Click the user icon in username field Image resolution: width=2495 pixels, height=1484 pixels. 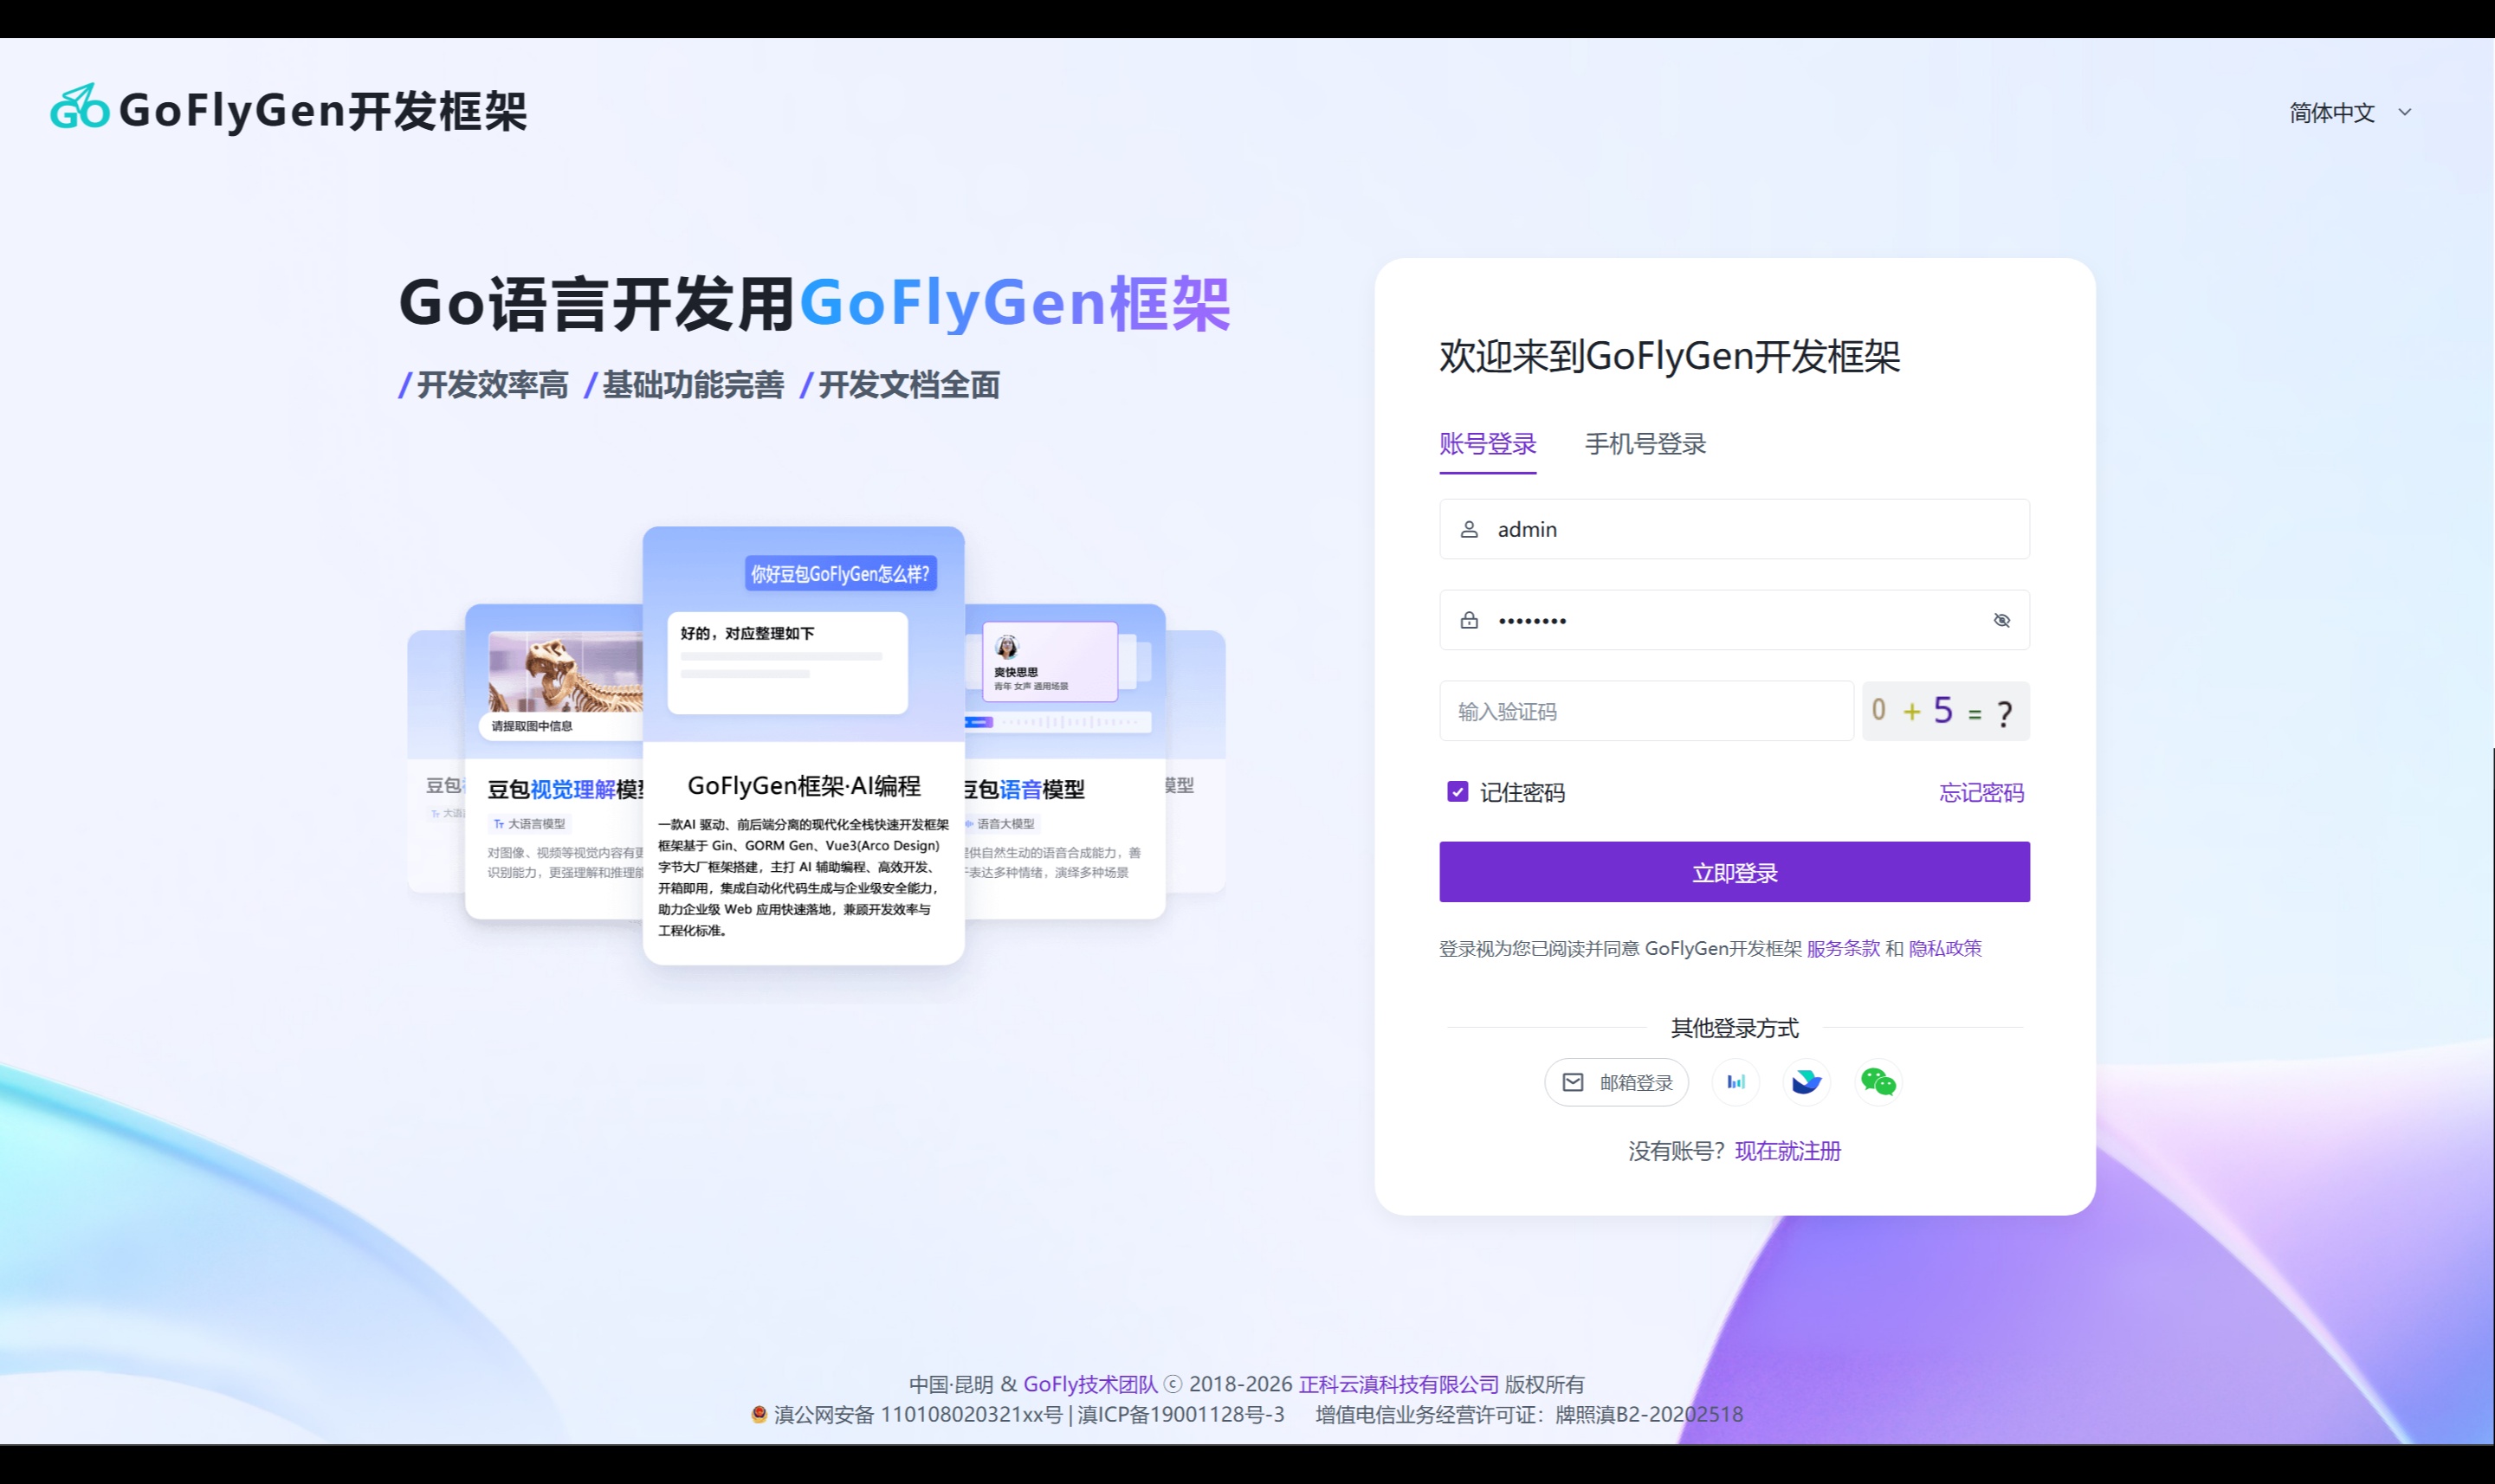(1469, 529)
